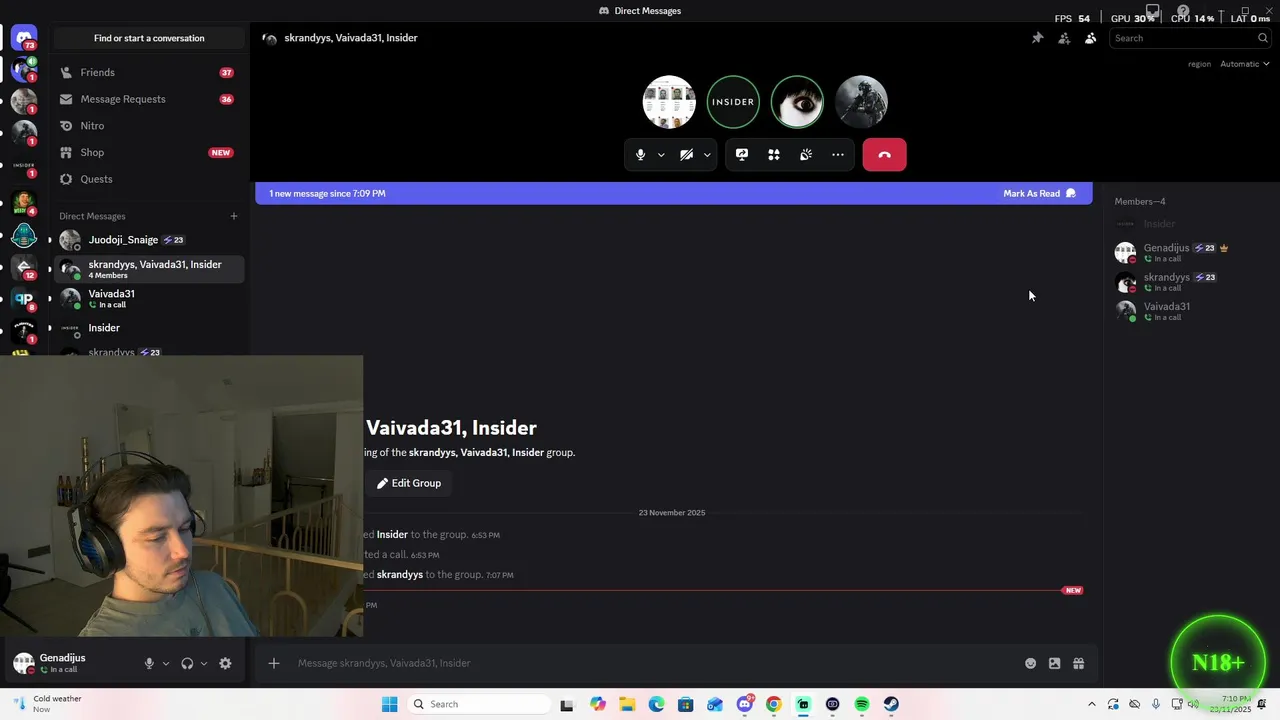Image resolution: width=1280 pixels, height=720 pixels.
Task: Open the camera options chevron in call controls
Action: (x=707, y=155)
